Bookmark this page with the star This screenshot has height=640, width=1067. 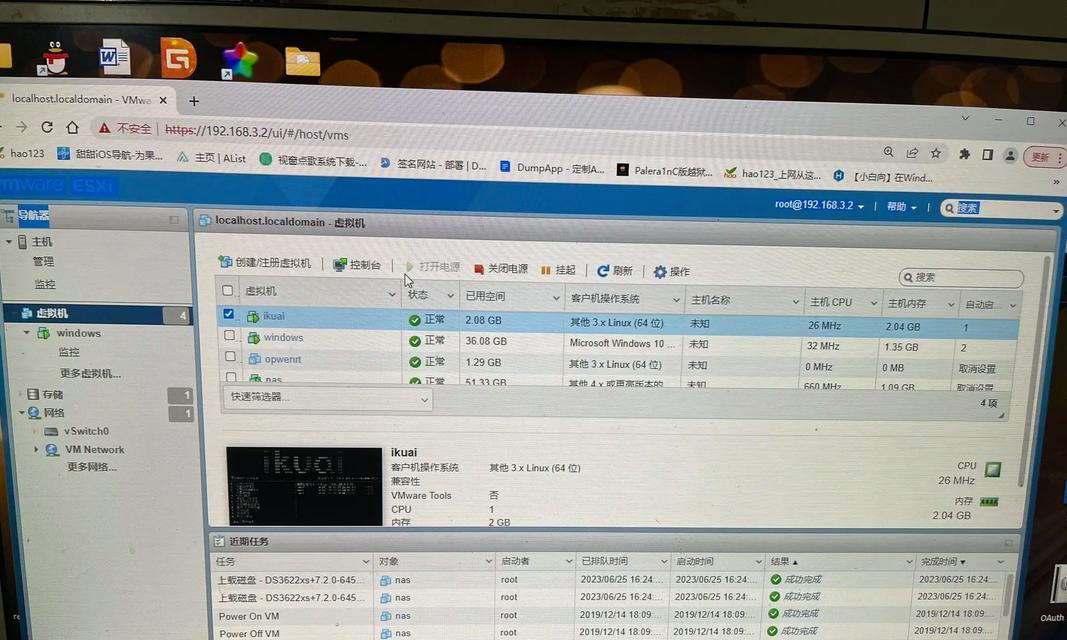936,153
